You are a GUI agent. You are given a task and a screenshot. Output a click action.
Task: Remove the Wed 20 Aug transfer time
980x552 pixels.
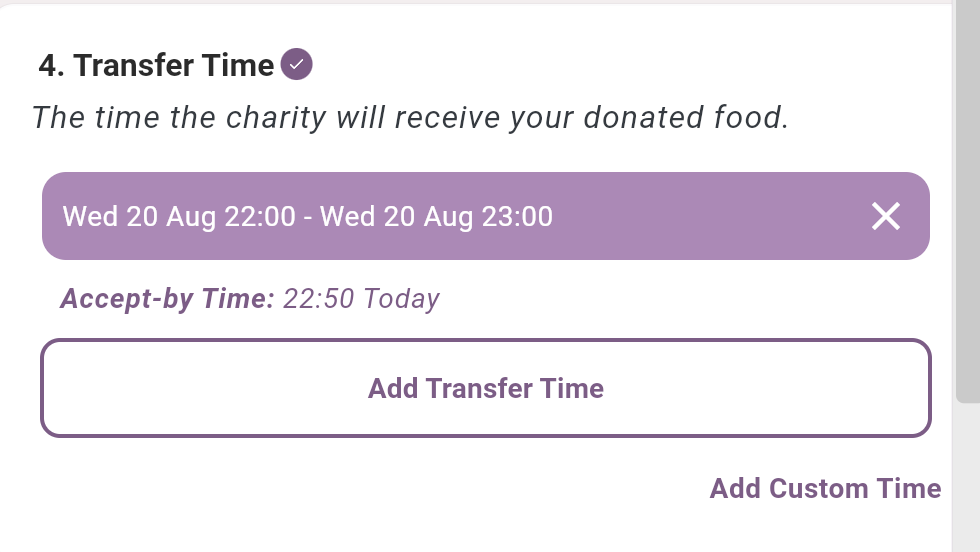(886, 216)
